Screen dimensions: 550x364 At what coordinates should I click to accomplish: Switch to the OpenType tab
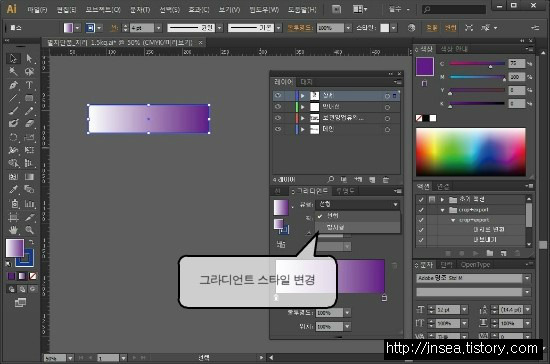[x=475, y=265]
